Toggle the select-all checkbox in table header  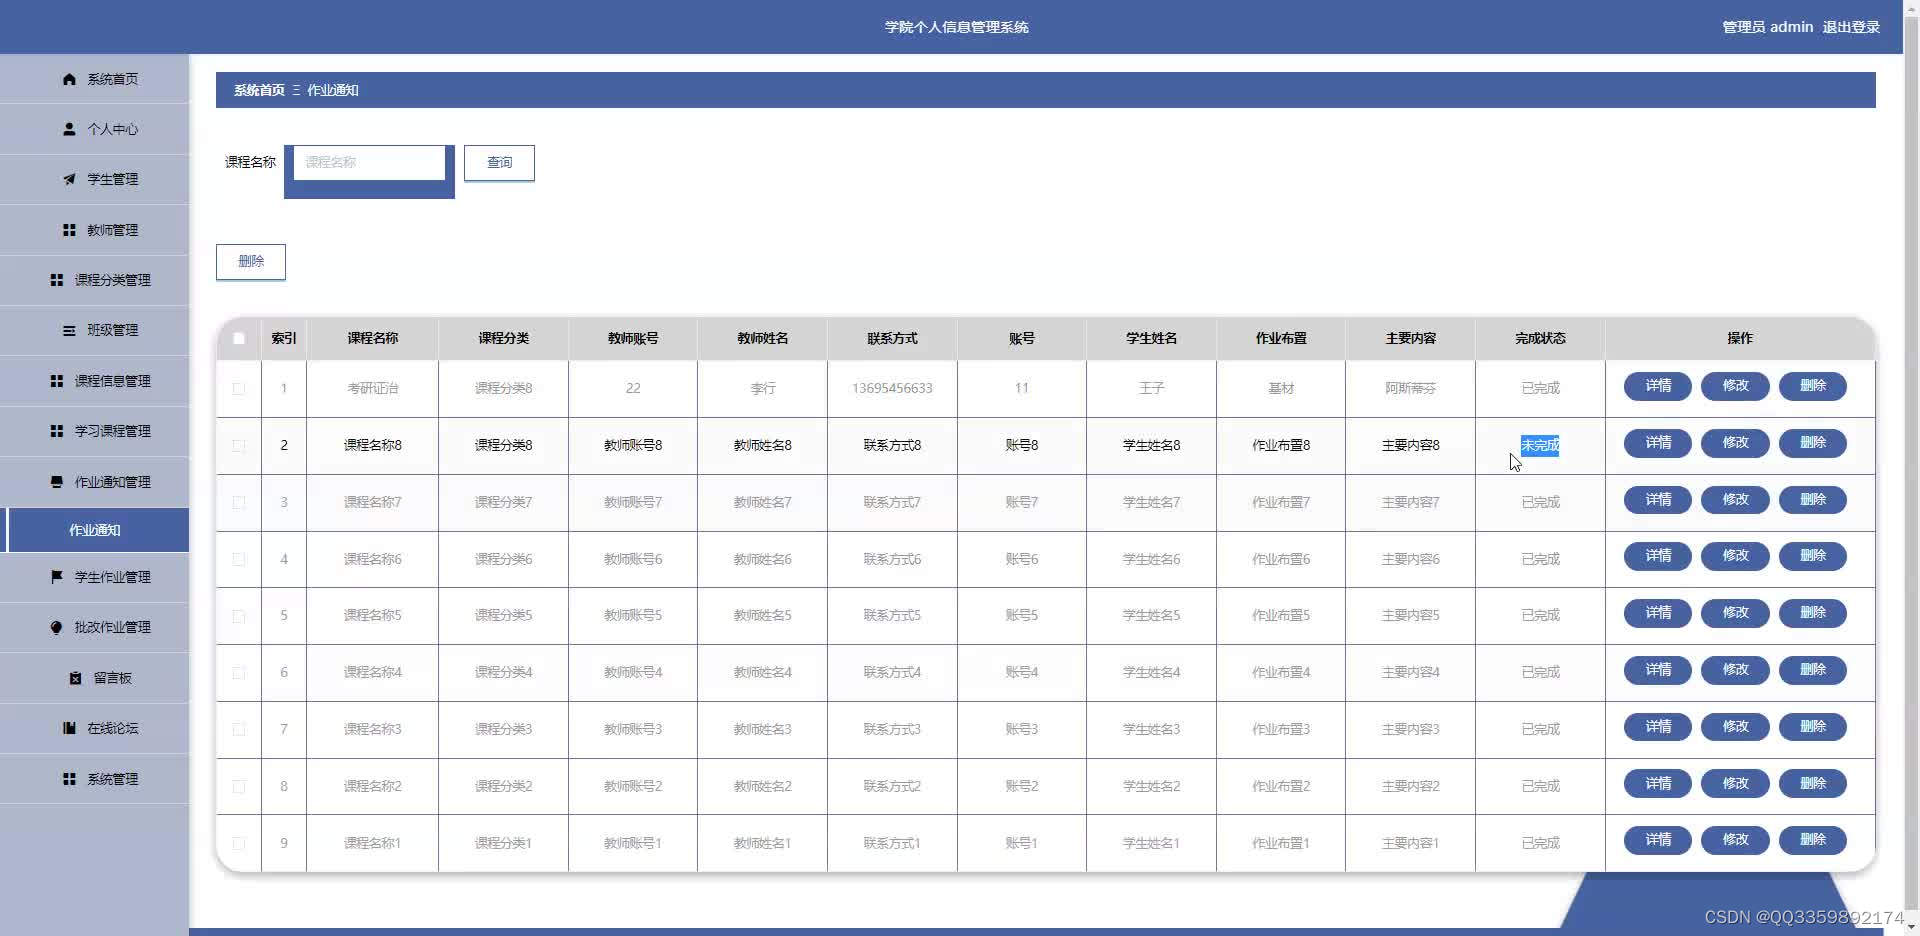[x=239, y=338]
